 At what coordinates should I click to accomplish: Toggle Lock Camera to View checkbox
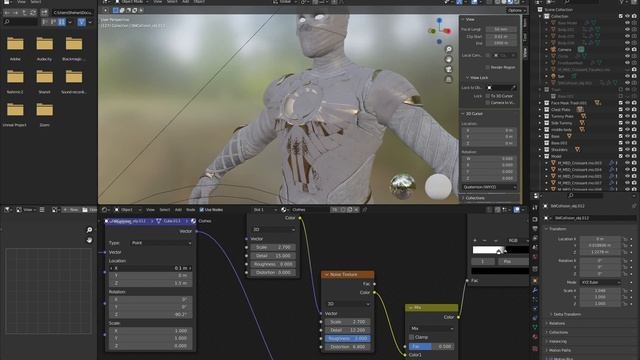[x=487, y=102]
